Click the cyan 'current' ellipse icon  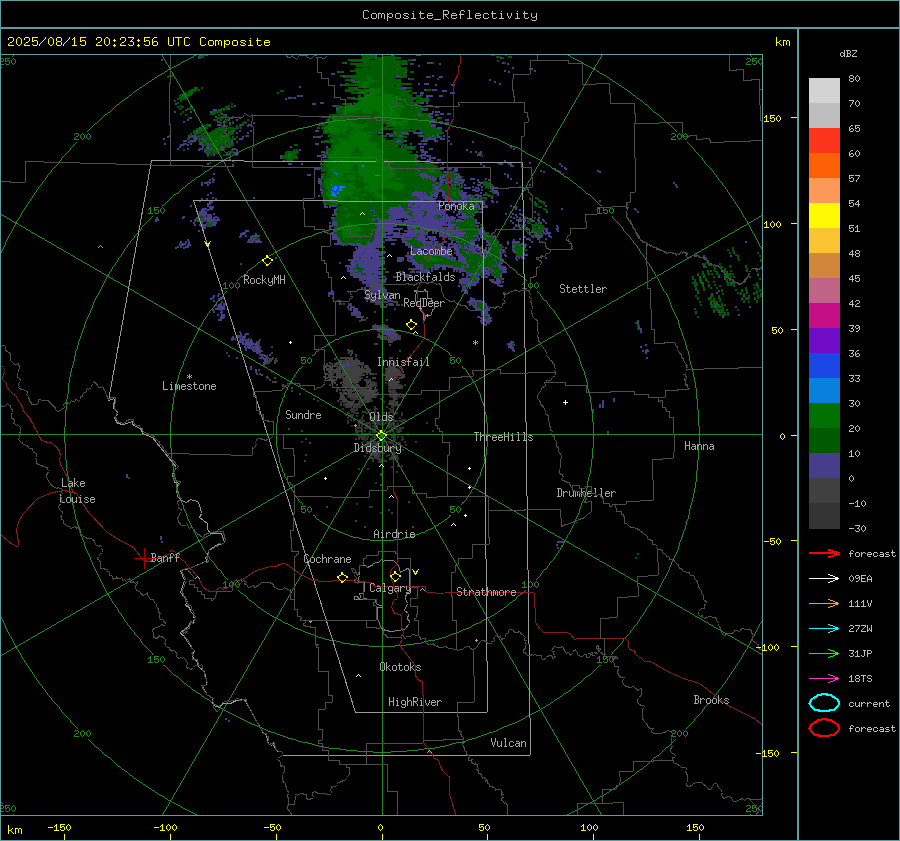coord(824,703)
